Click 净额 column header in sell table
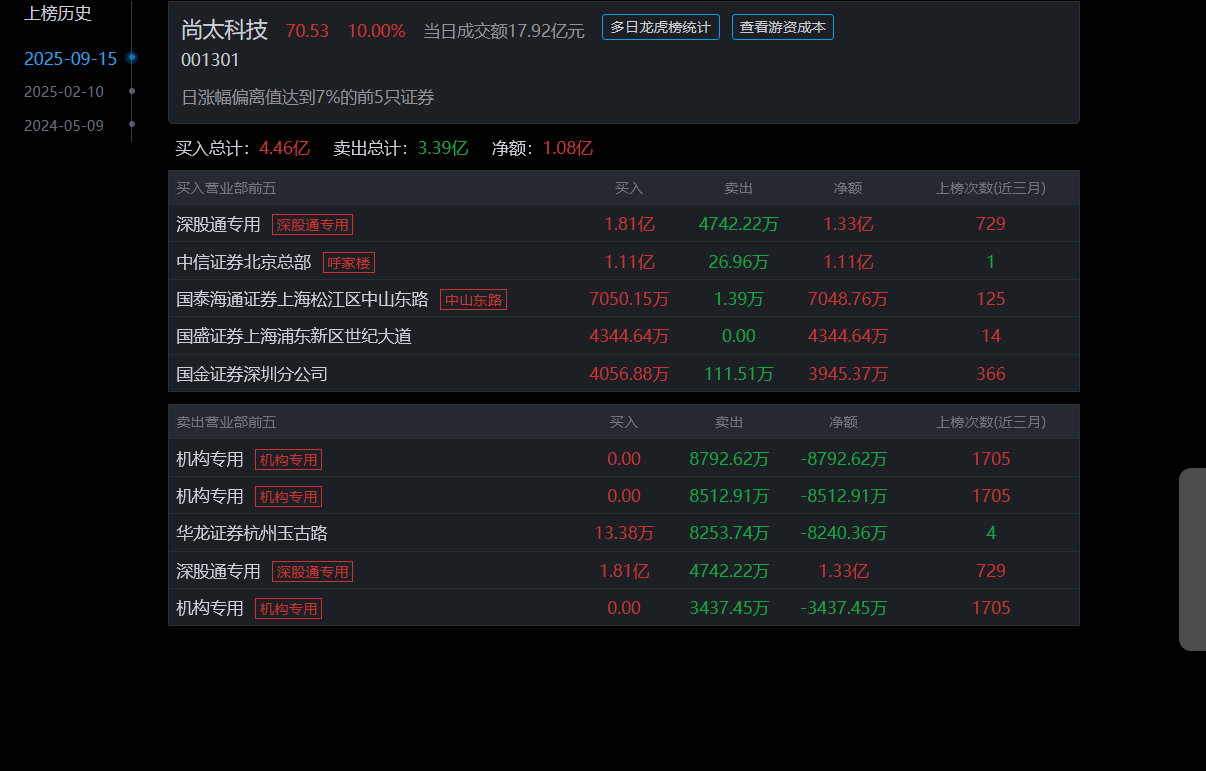The image size is (1206, 771). click(x=843, y=422)
